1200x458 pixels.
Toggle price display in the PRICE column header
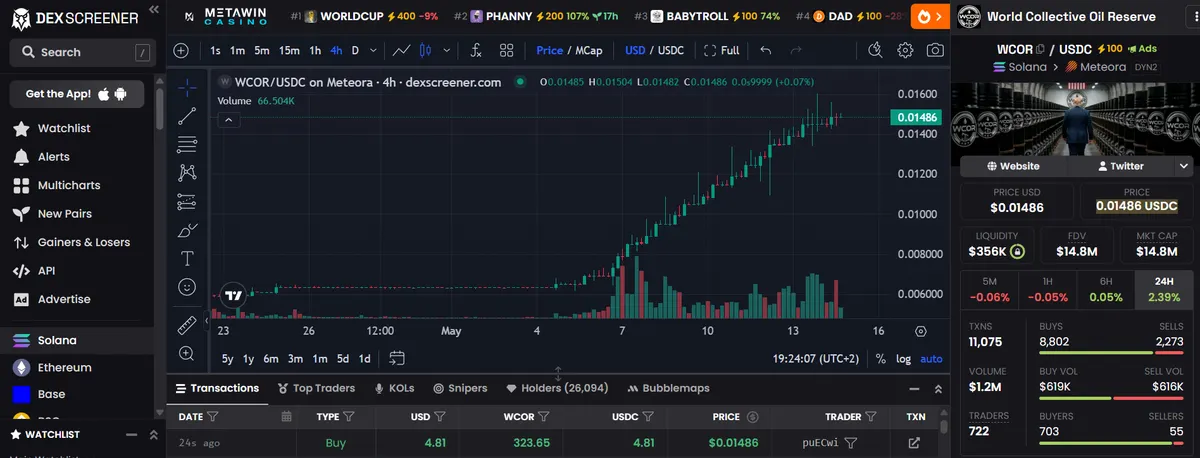(x=753, y=416)
